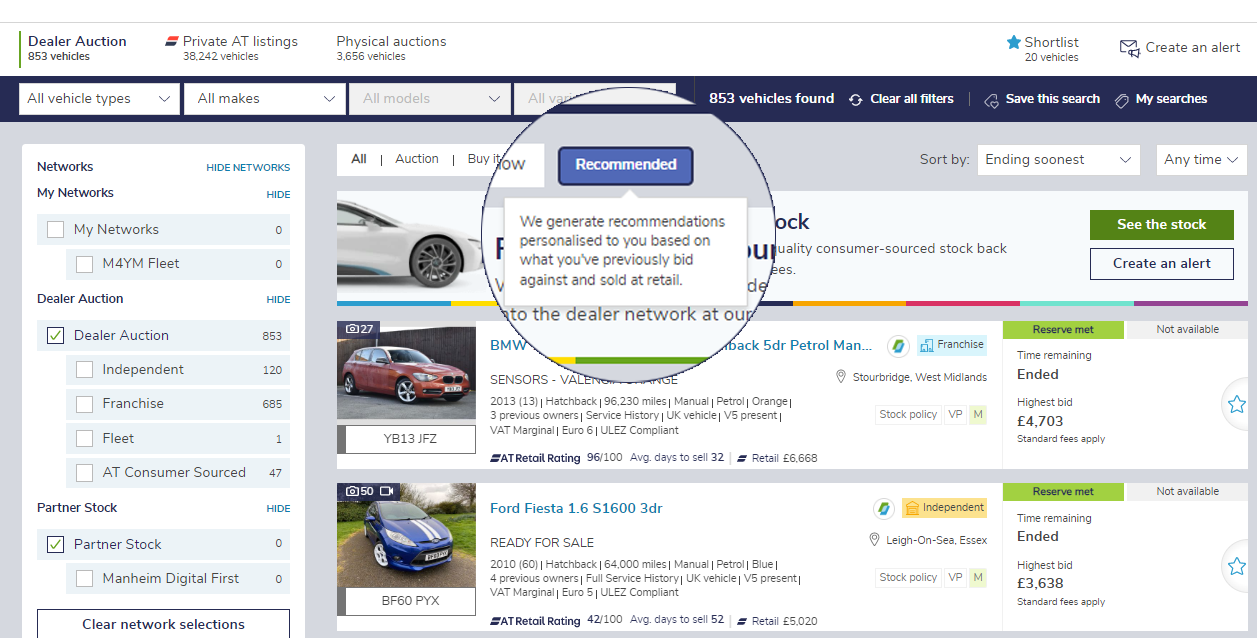This screenshot has width=1257, height=638.
Task: Uncheck the Dealer Auction checkbox
Action: pyautogui.click(x=55, y=335)
